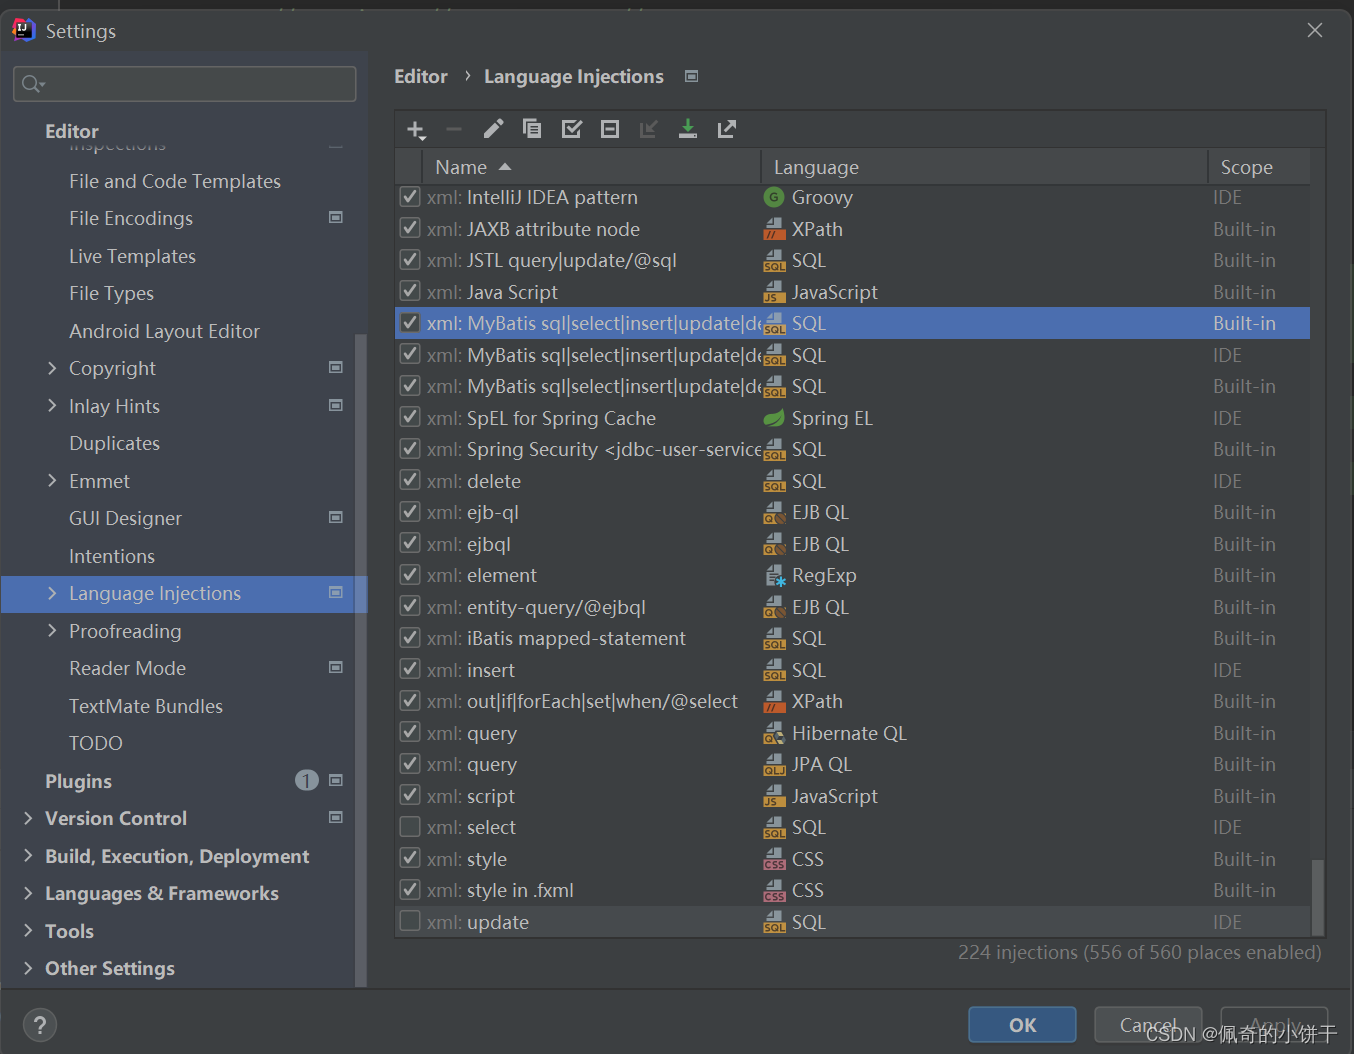1354x1054 pixels.
Task: Open File and Code Templates settings
Action: [175, 181]
